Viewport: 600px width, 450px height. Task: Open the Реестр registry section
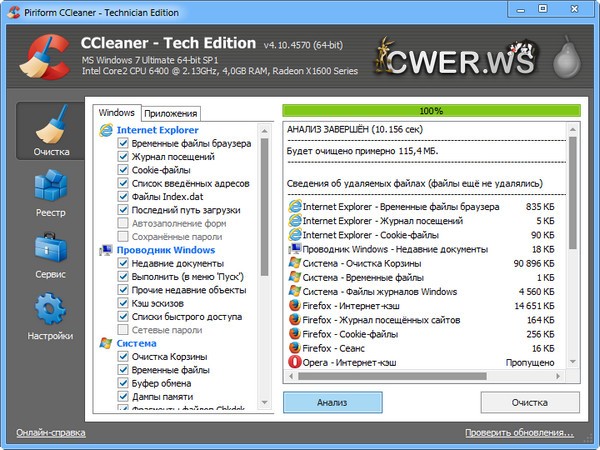pyautogui.click(x=51, y=193)
